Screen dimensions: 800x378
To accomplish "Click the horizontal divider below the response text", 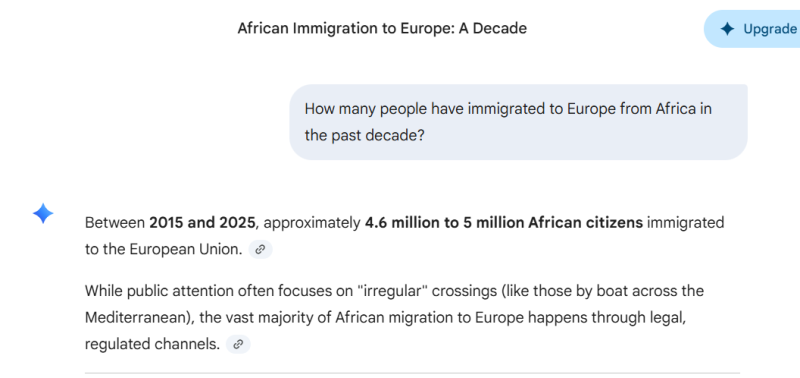I will pos(412,373).
